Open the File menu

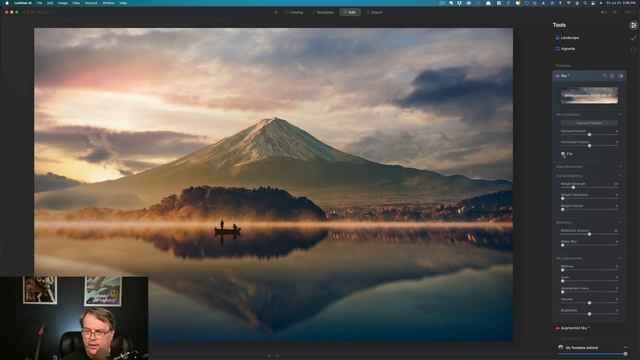pyautogui.click(x=39, y=3)
